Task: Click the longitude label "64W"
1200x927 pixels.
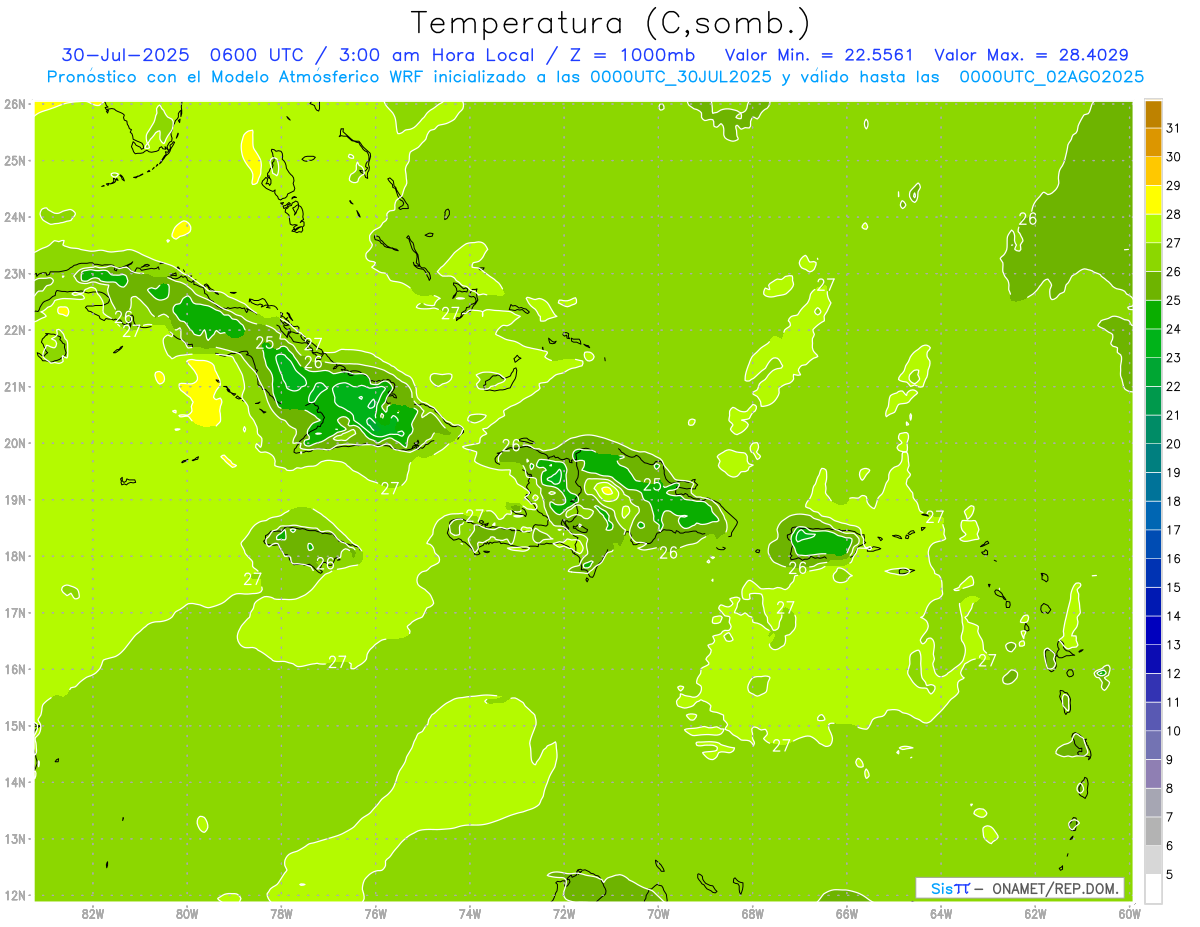Action: 941,912
